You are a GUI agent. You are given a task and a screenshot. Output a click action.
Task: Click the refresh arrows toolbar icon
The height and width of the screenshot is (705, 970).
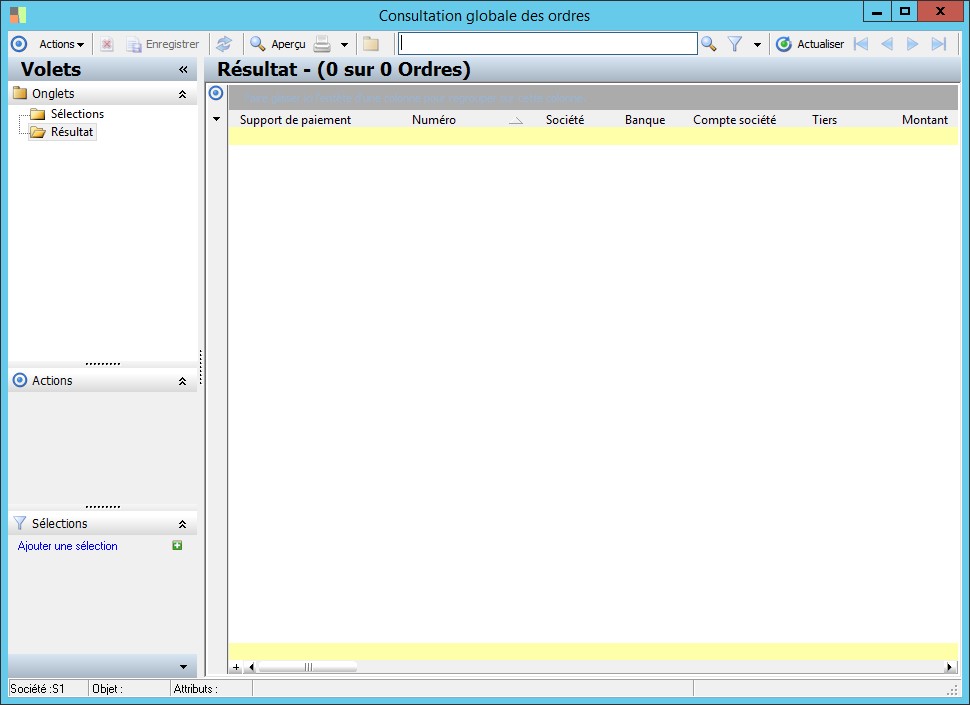pos(224,44)
